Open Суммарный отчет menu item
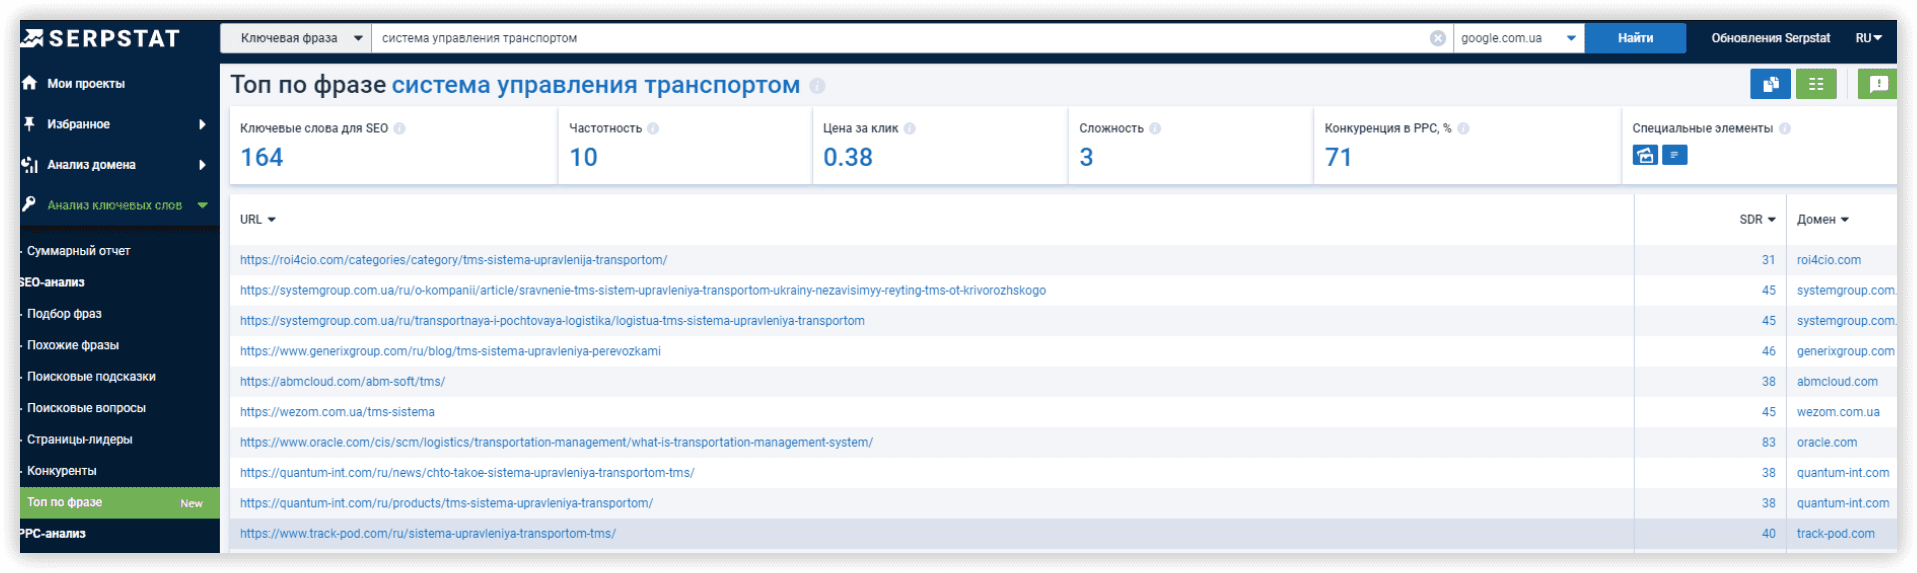The image size is (1917, 573). pyautogui.click(x=79, y=251)
